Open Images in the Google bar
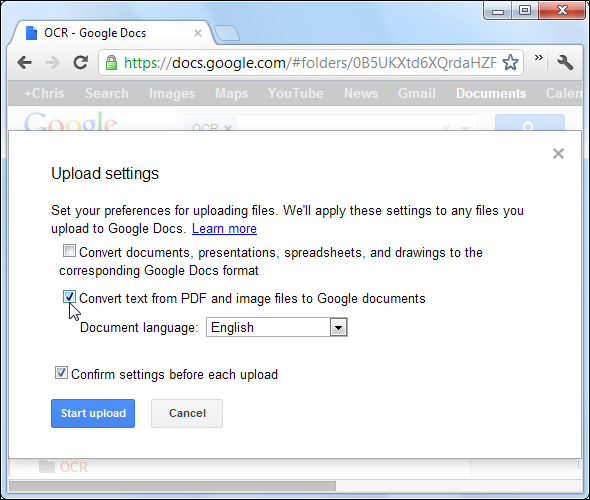The height and width of the screenshot is (500, 590). click(172, 93)
